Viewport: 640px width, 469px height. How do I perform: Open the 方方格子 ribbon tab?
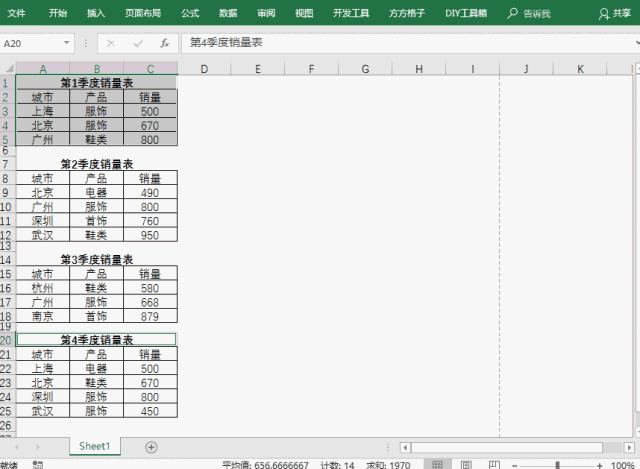coord(407,13)
